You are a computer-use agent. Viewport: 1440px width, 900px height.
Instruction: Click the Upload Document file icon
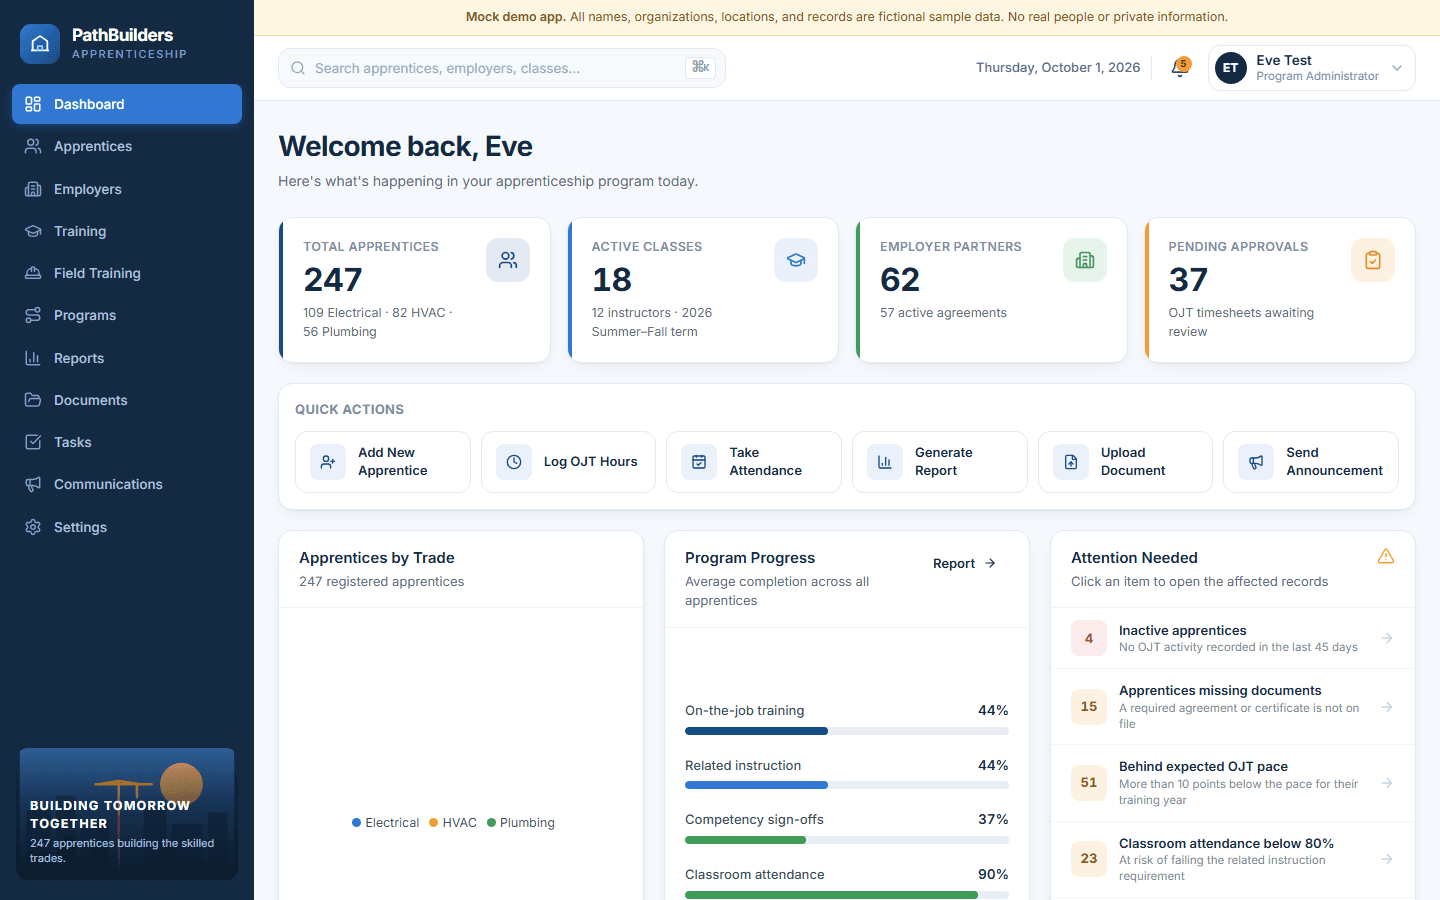click(1071, 462)
